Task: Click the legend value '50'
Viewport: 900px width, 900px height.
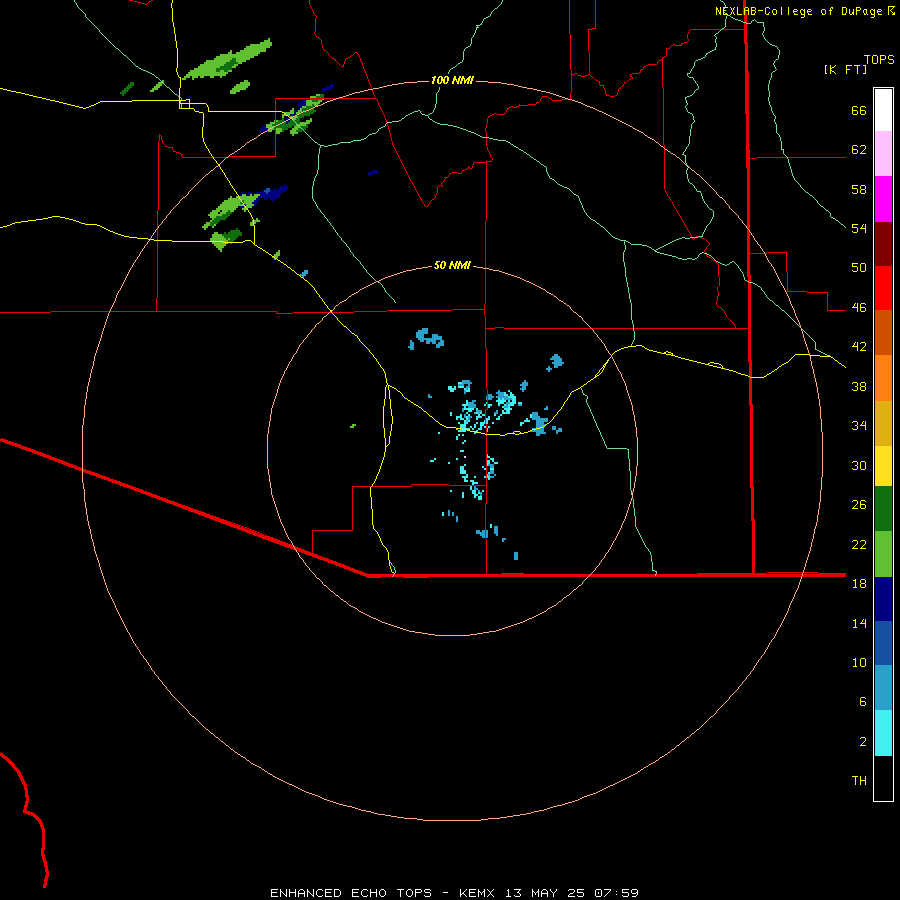Action: (859, 268)
